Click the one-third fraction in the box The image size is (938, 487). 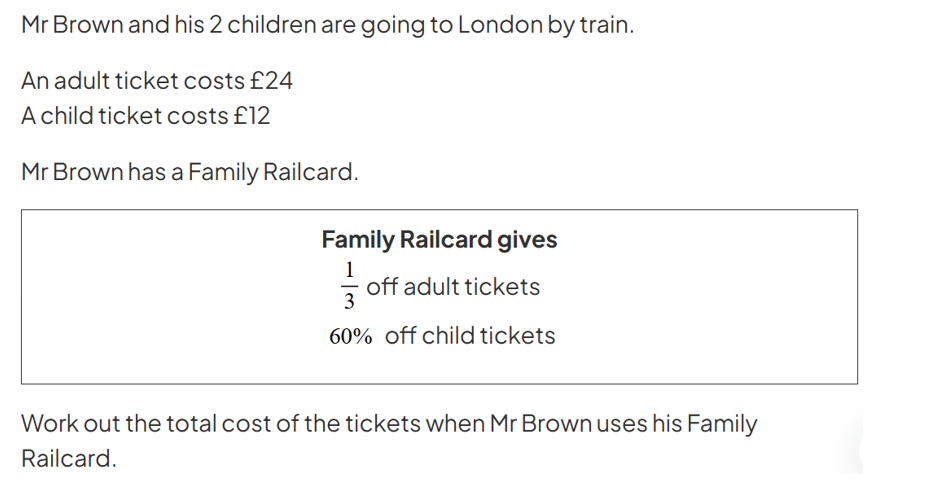point(349,285)
